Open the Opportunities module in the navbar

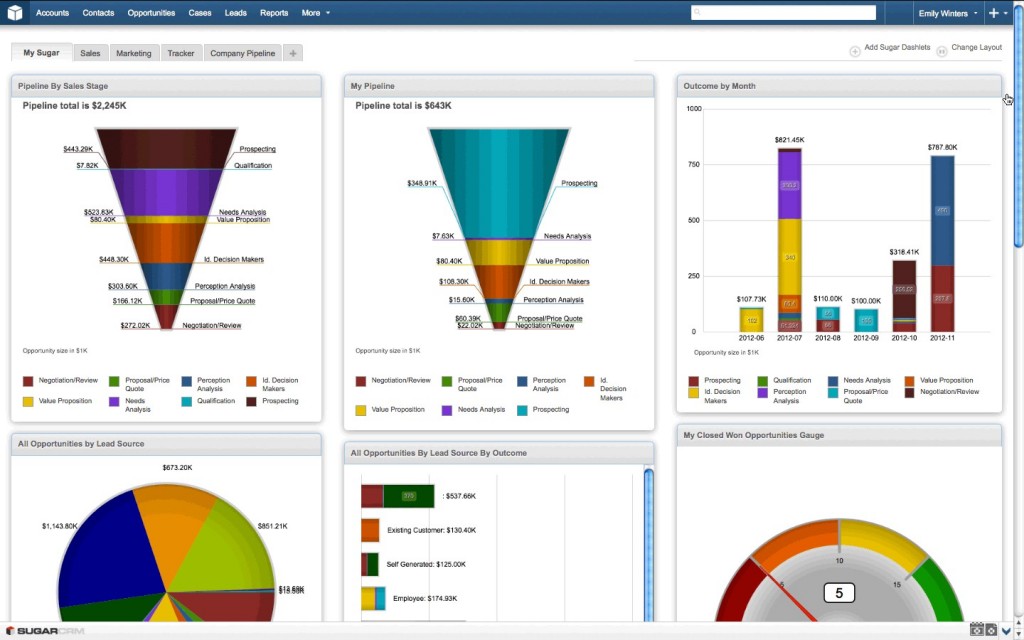151,13
